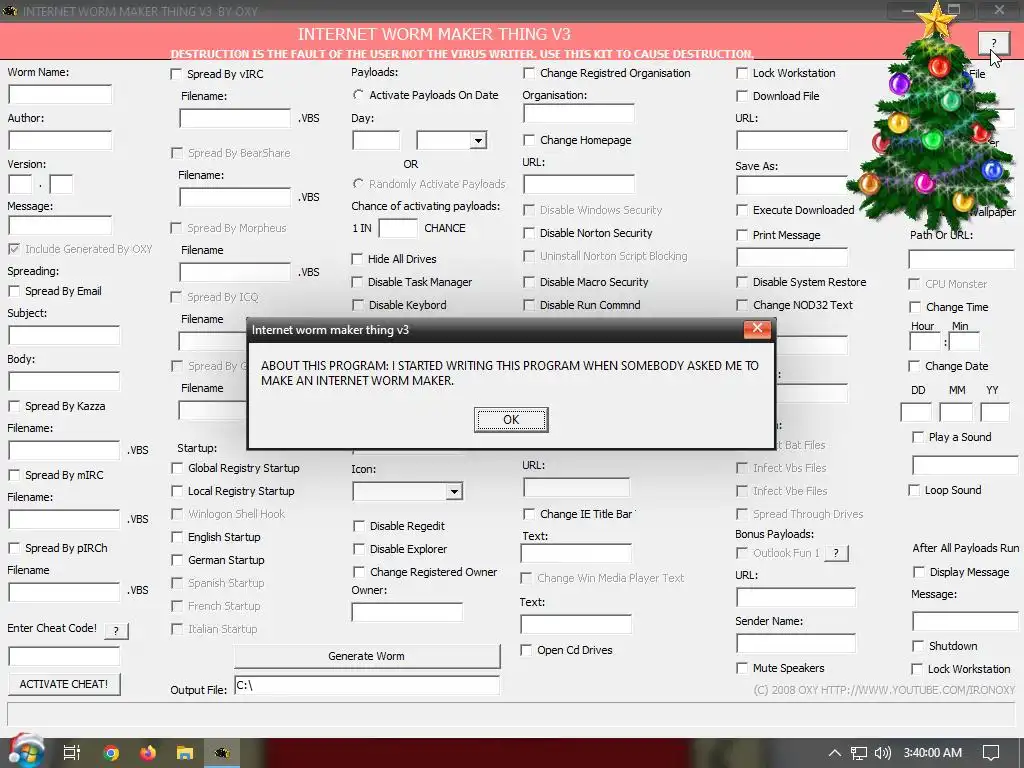
Task: Tick the Display Message checkbox
Action: pyautogui.click(x=919, y=572)
